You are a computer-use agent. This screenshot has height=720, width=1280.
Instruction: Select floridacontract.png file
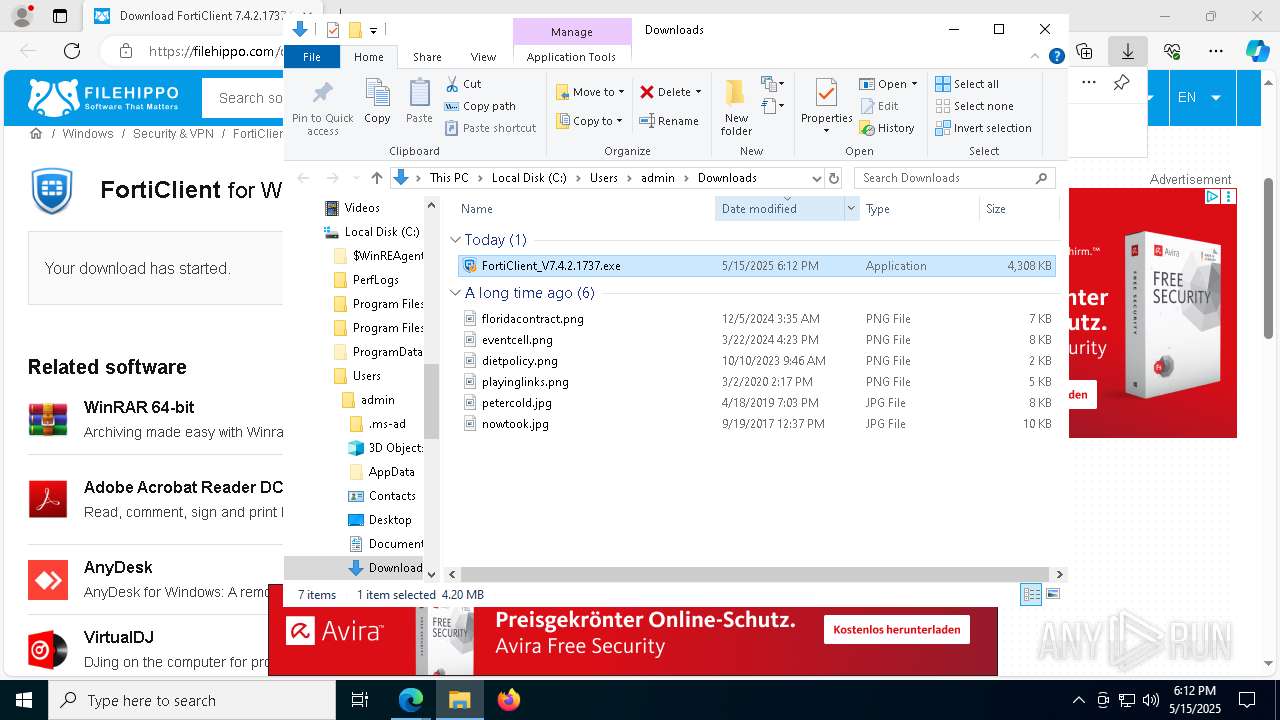coord(757,319)
